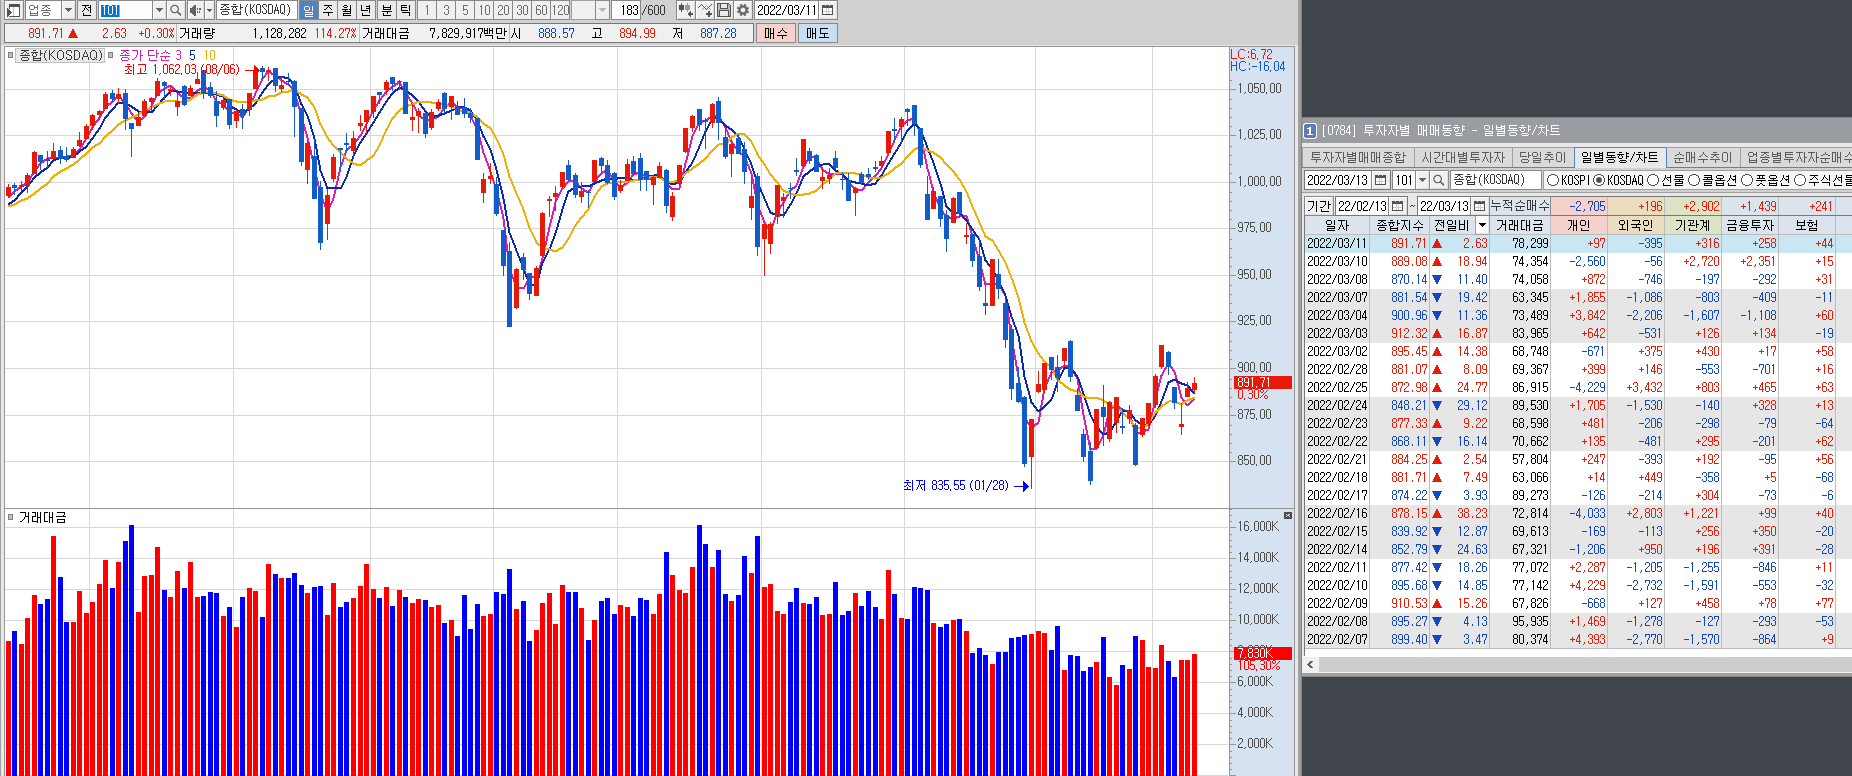The height and width of the screenshot is (776, 1852).
Task: Open the calendar next to 2022/03/11
Action: pyautogui.click(x=827, y=10)
